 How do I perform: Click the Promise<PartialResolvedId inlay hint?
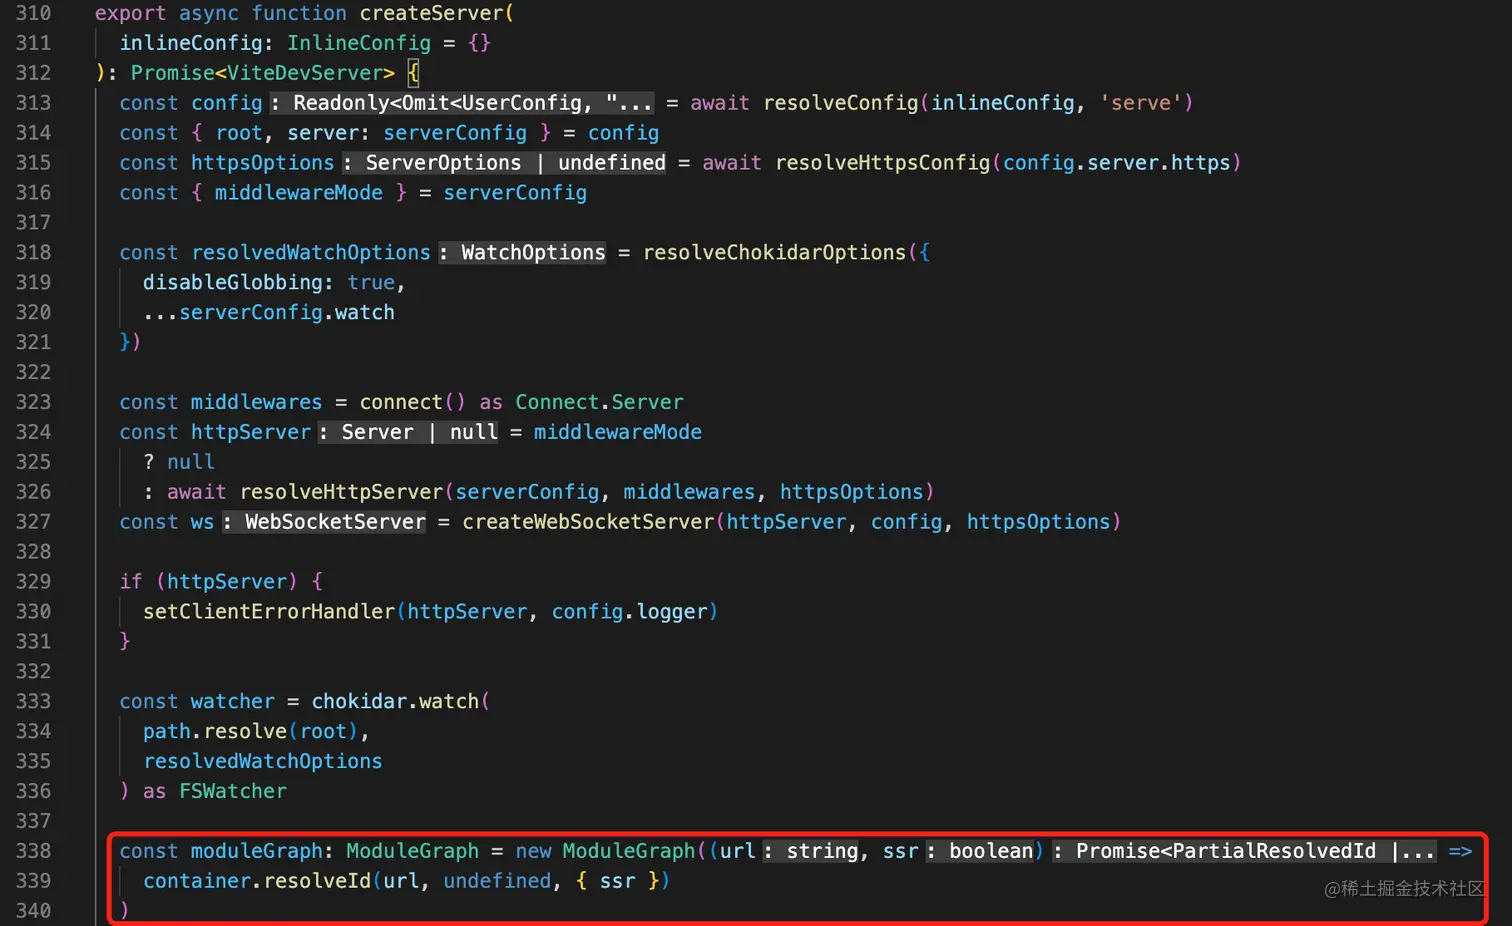(x=1243, y=851)
